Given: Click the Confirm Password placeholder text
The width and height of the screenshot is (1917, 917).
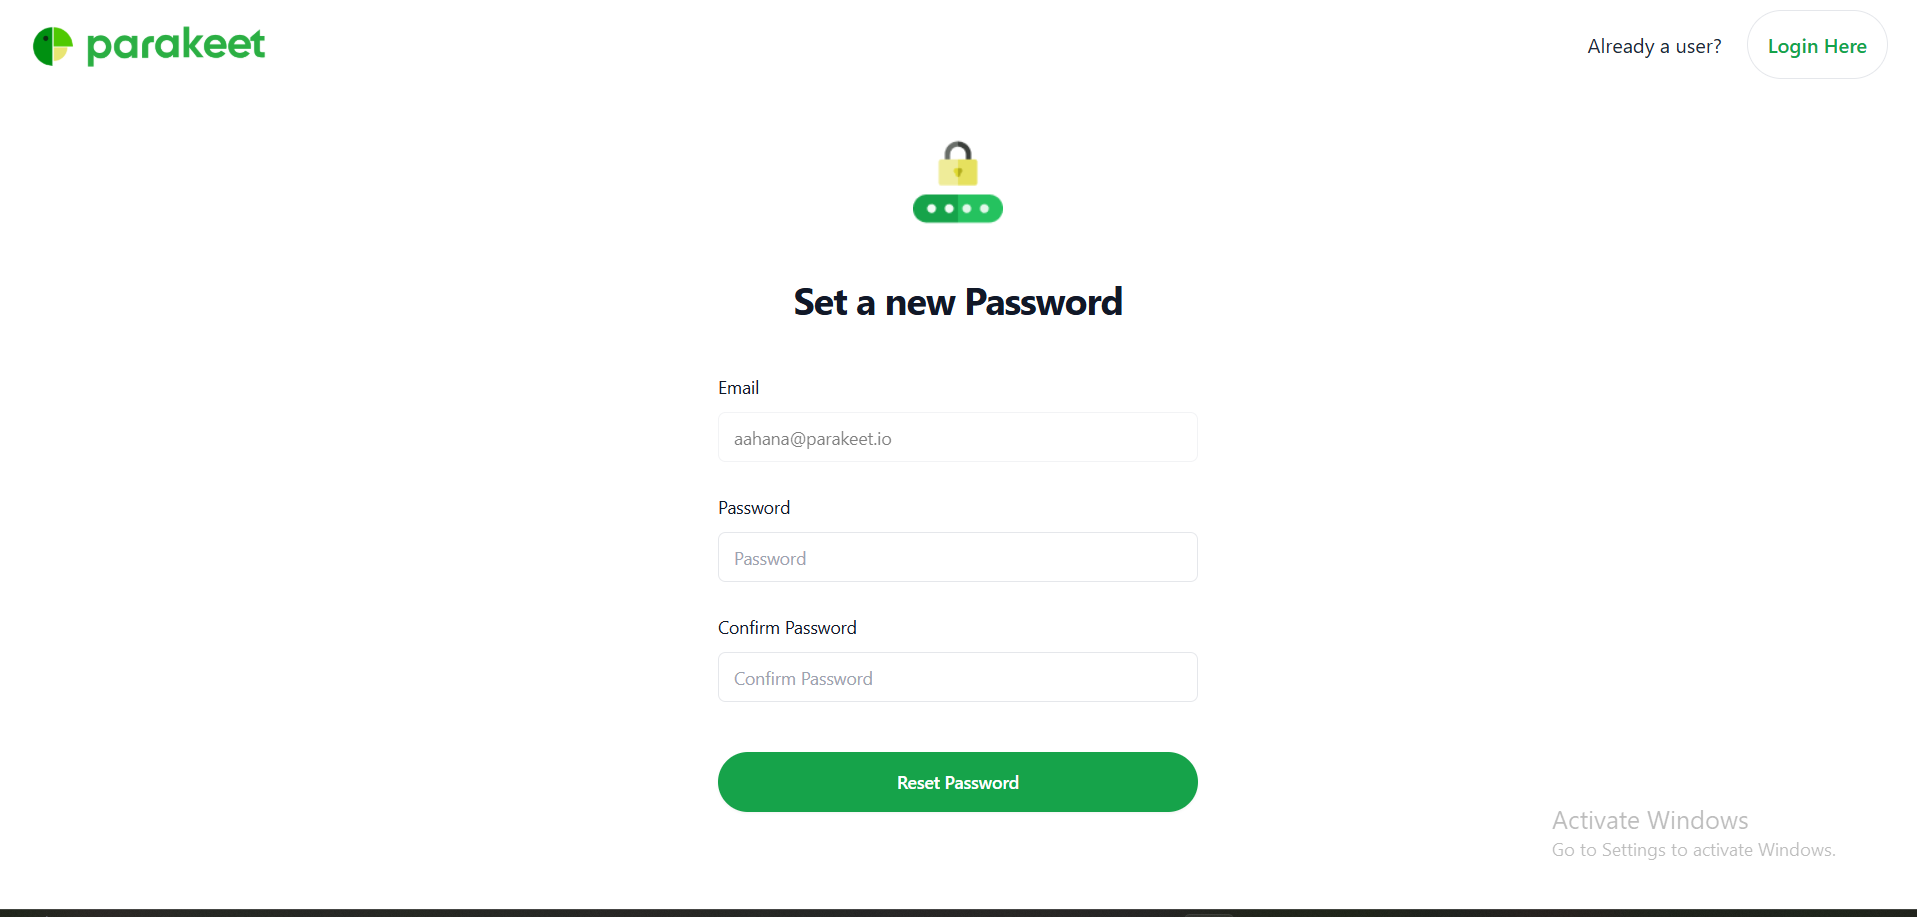Looking at the screenshot, I should (x=803, y=679).
